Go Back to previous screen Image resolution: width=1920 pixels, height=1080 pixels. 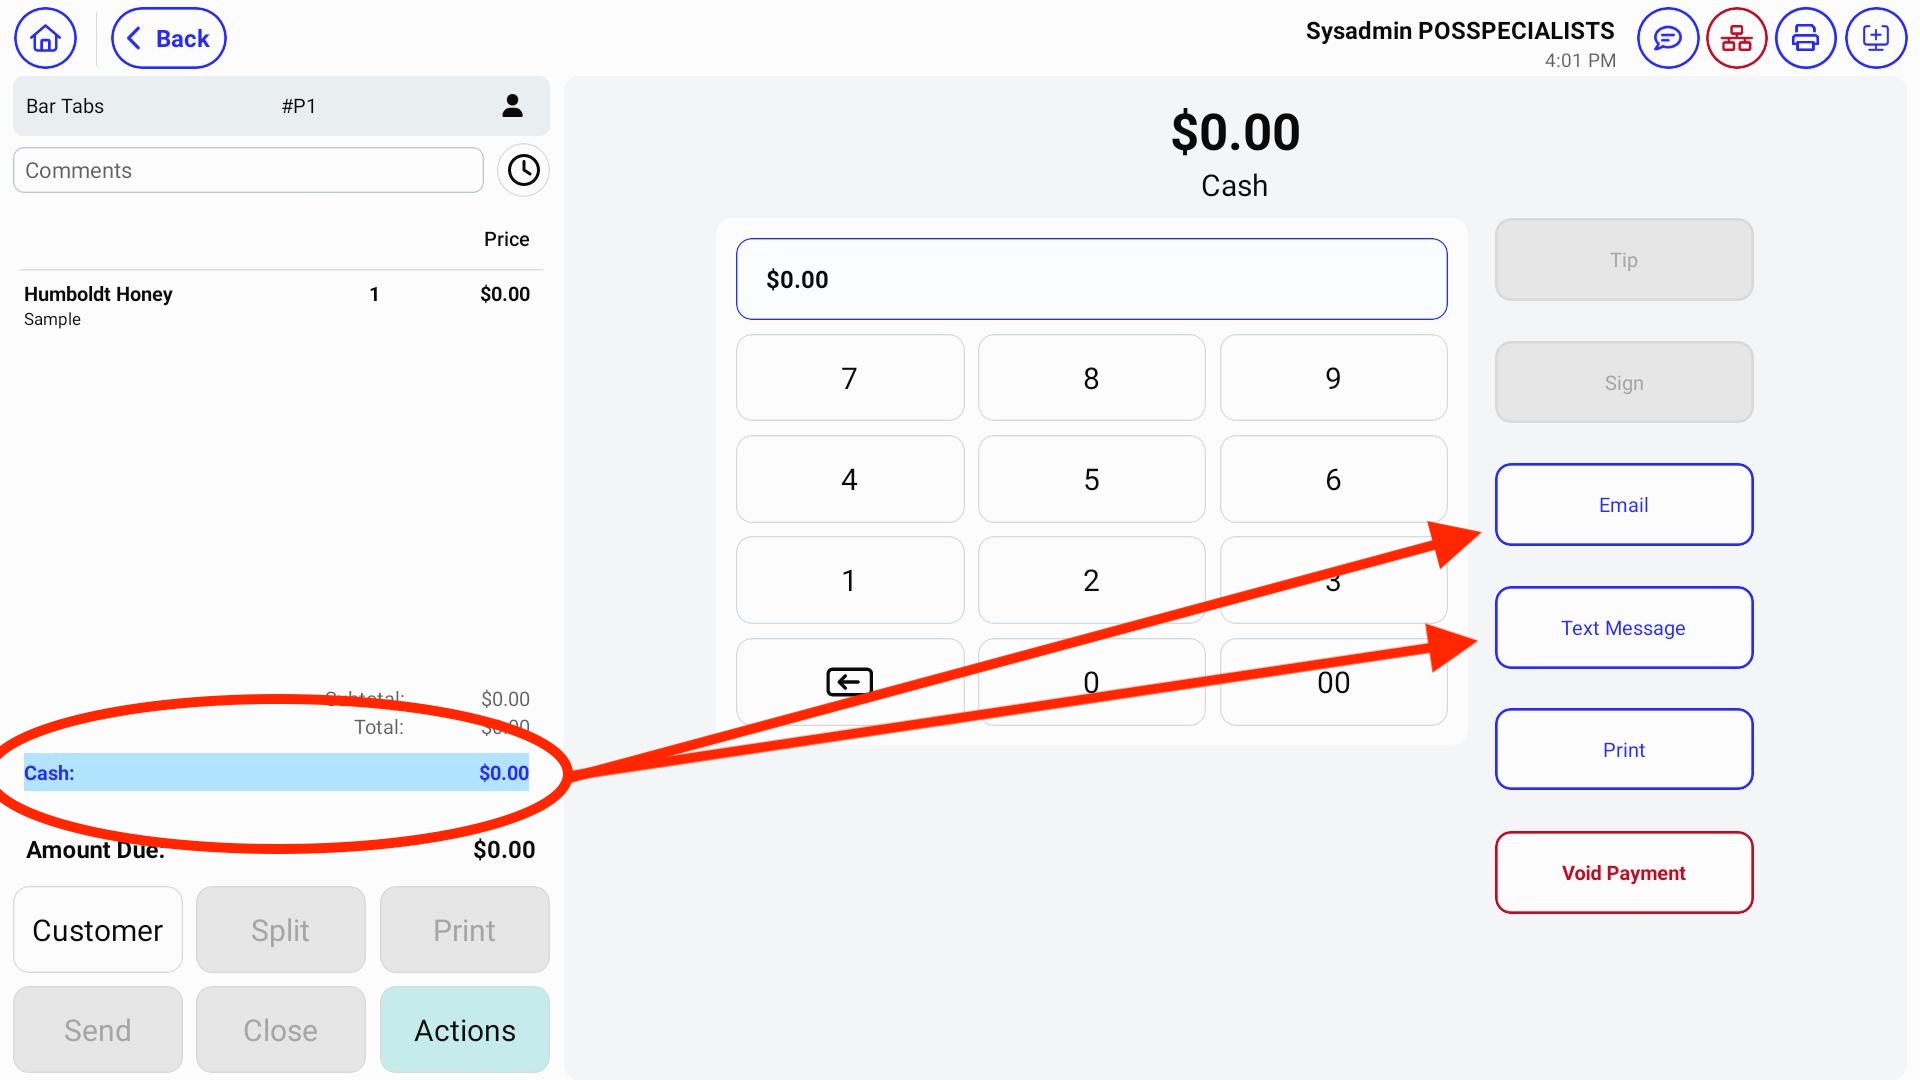[168, 39]
